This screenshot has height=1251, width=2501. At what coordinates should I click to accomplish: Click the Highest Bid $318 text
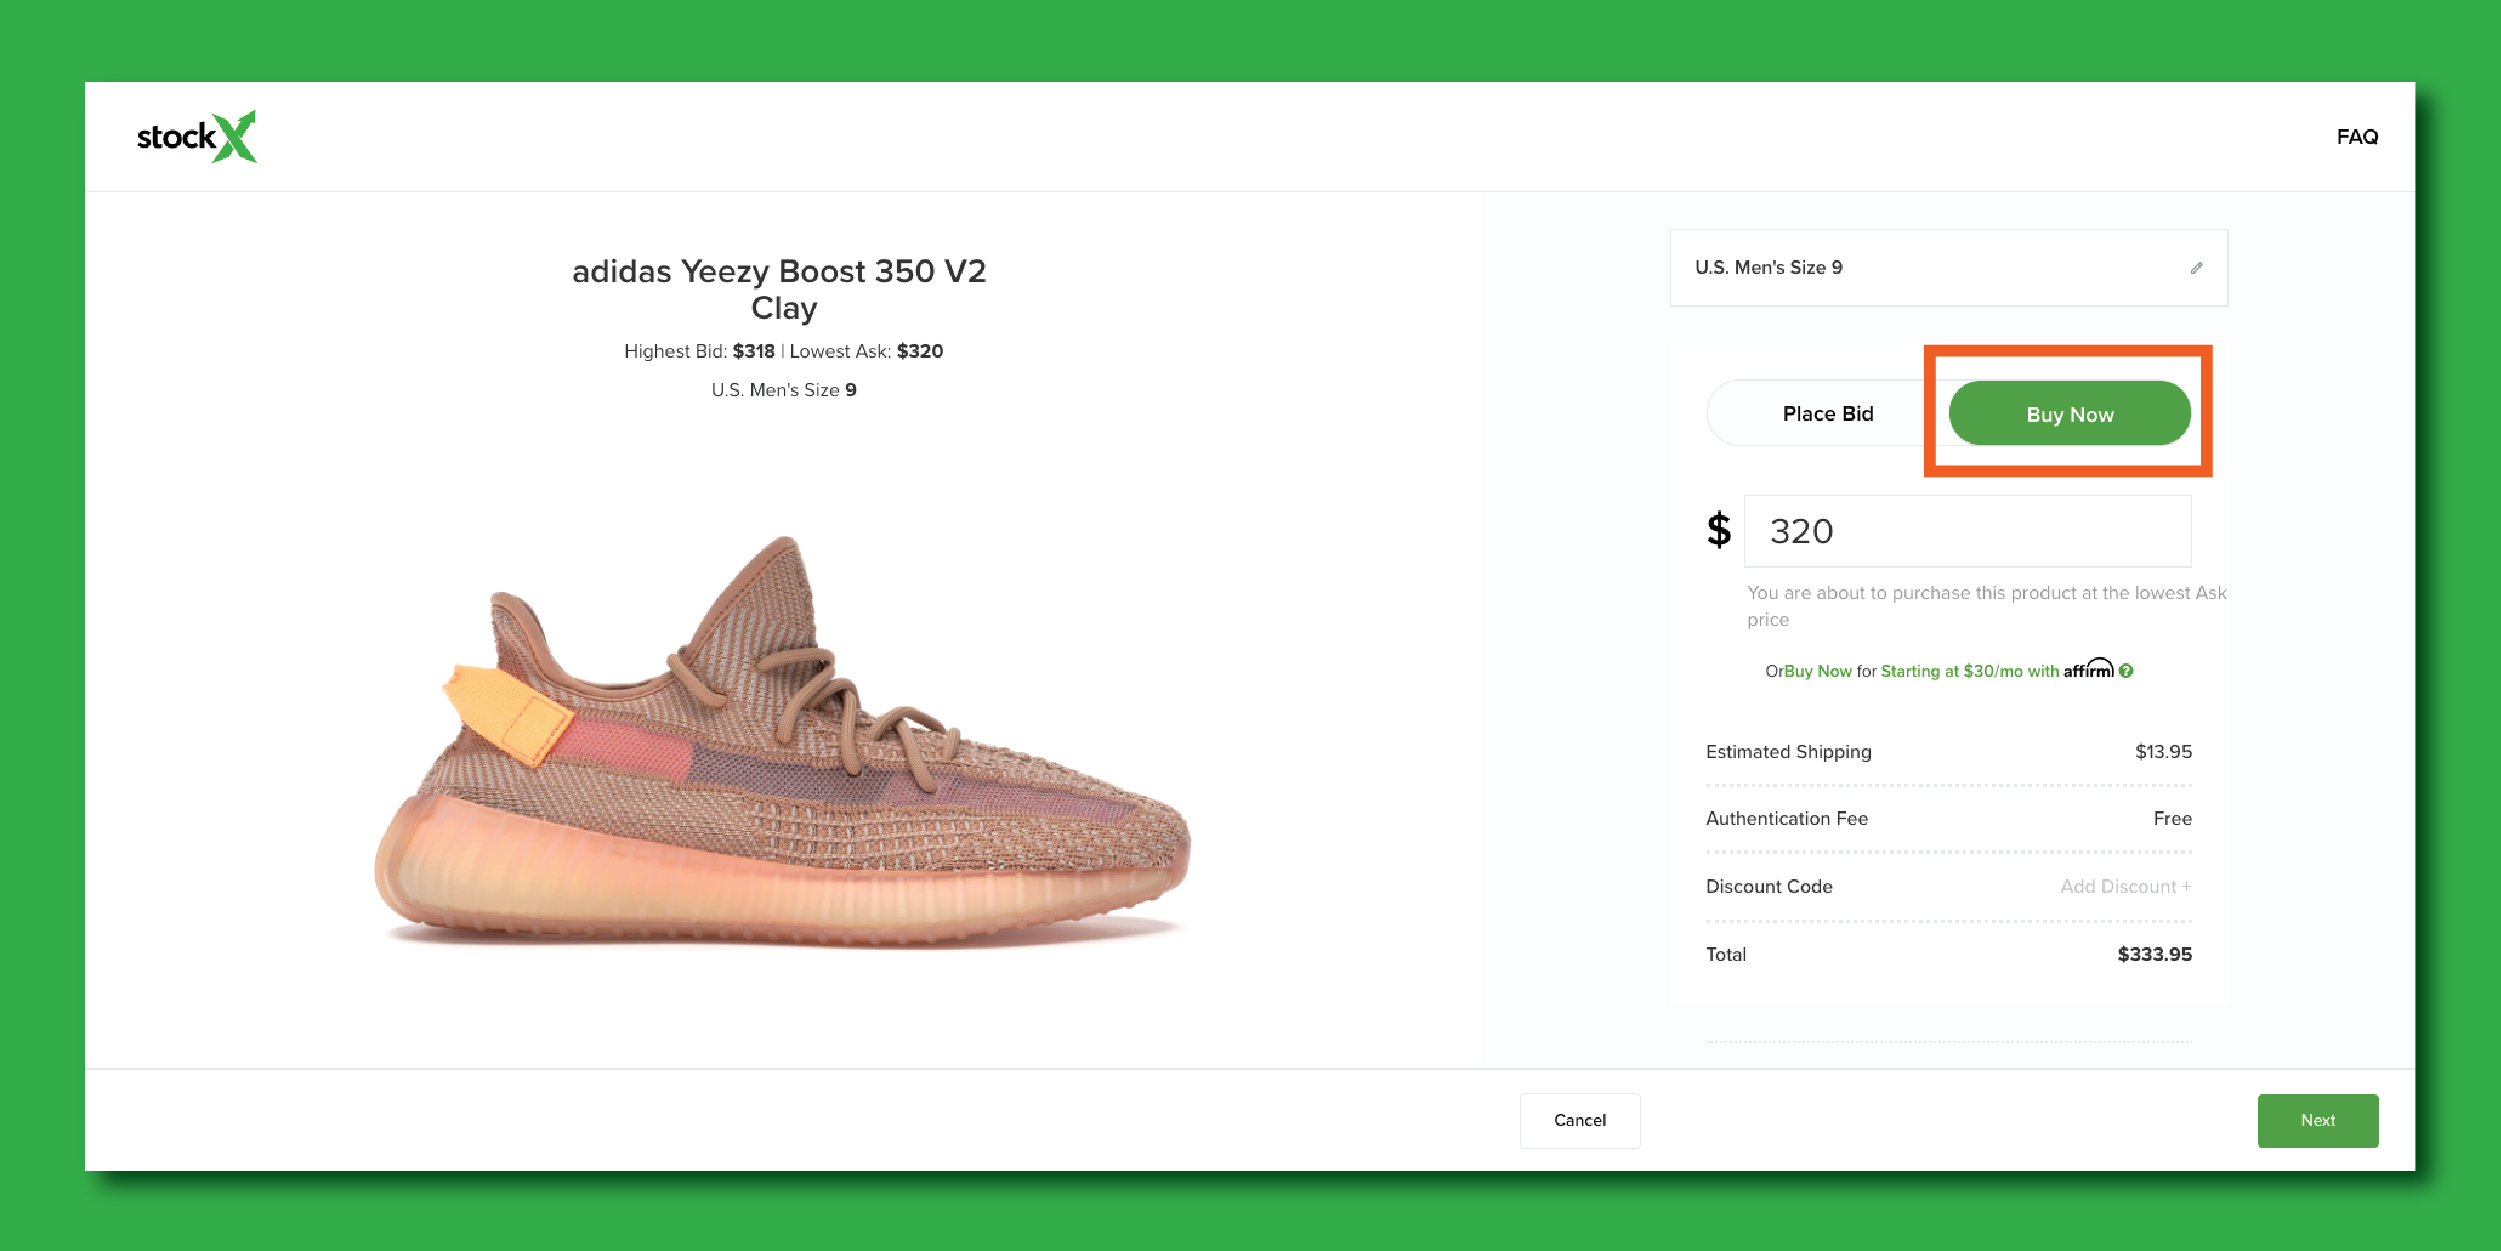pos(699,352)
